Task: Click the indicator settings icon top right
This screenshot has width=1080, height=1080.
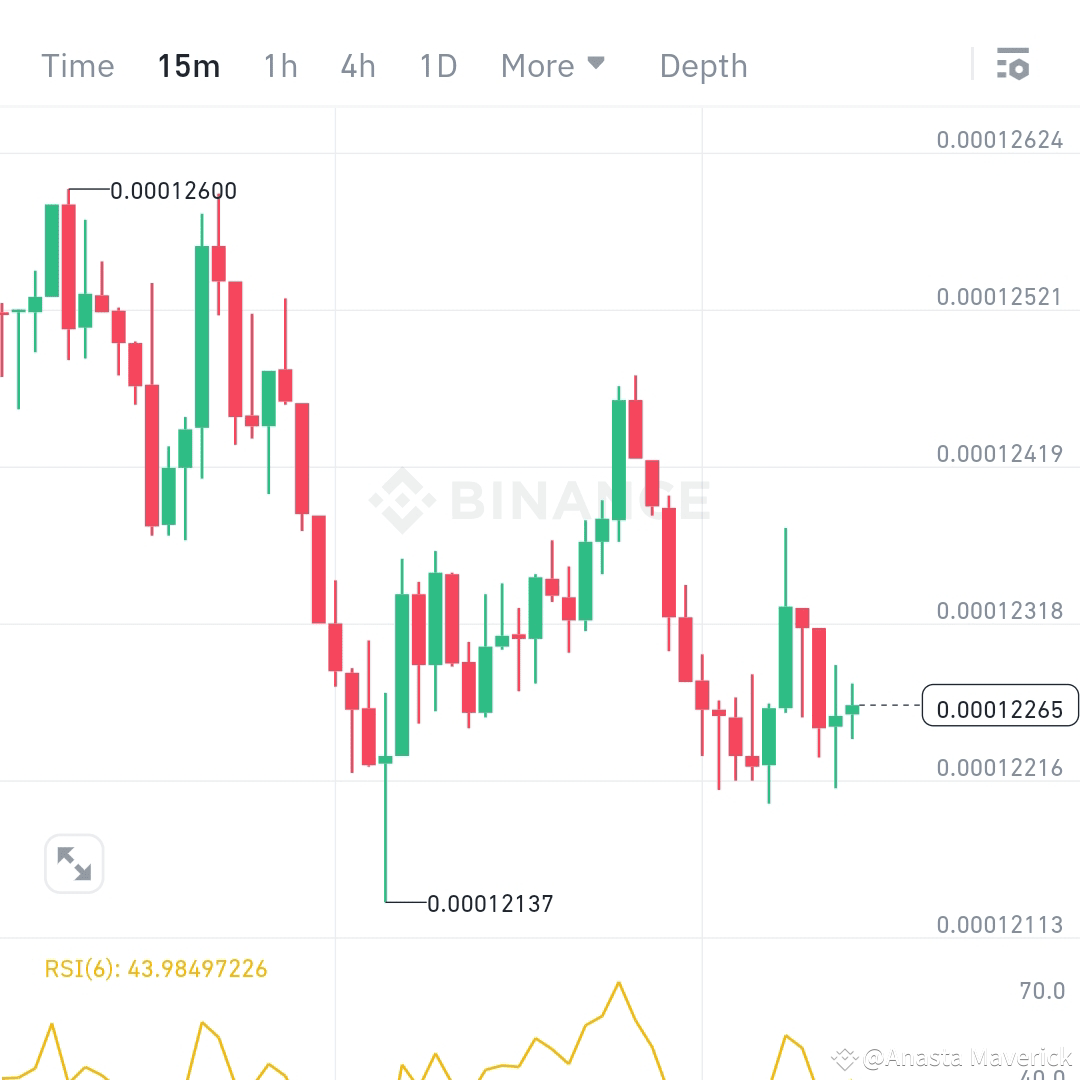Action: click(1014, 64)
